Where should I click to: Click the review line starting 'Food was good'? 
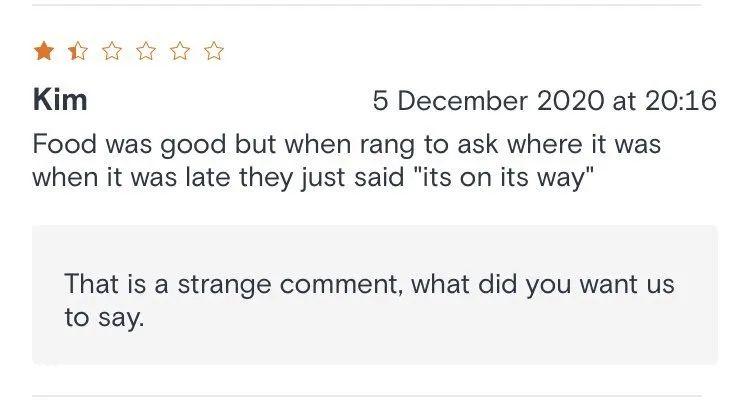[347, 144]
